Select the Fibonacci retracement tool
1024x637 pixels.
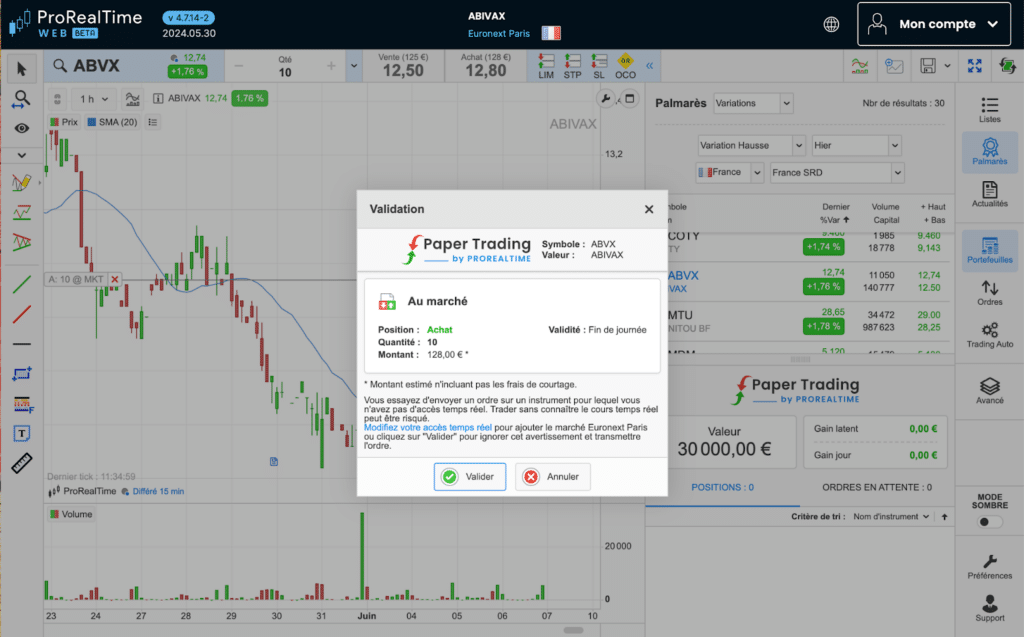(x=23, y=405)
